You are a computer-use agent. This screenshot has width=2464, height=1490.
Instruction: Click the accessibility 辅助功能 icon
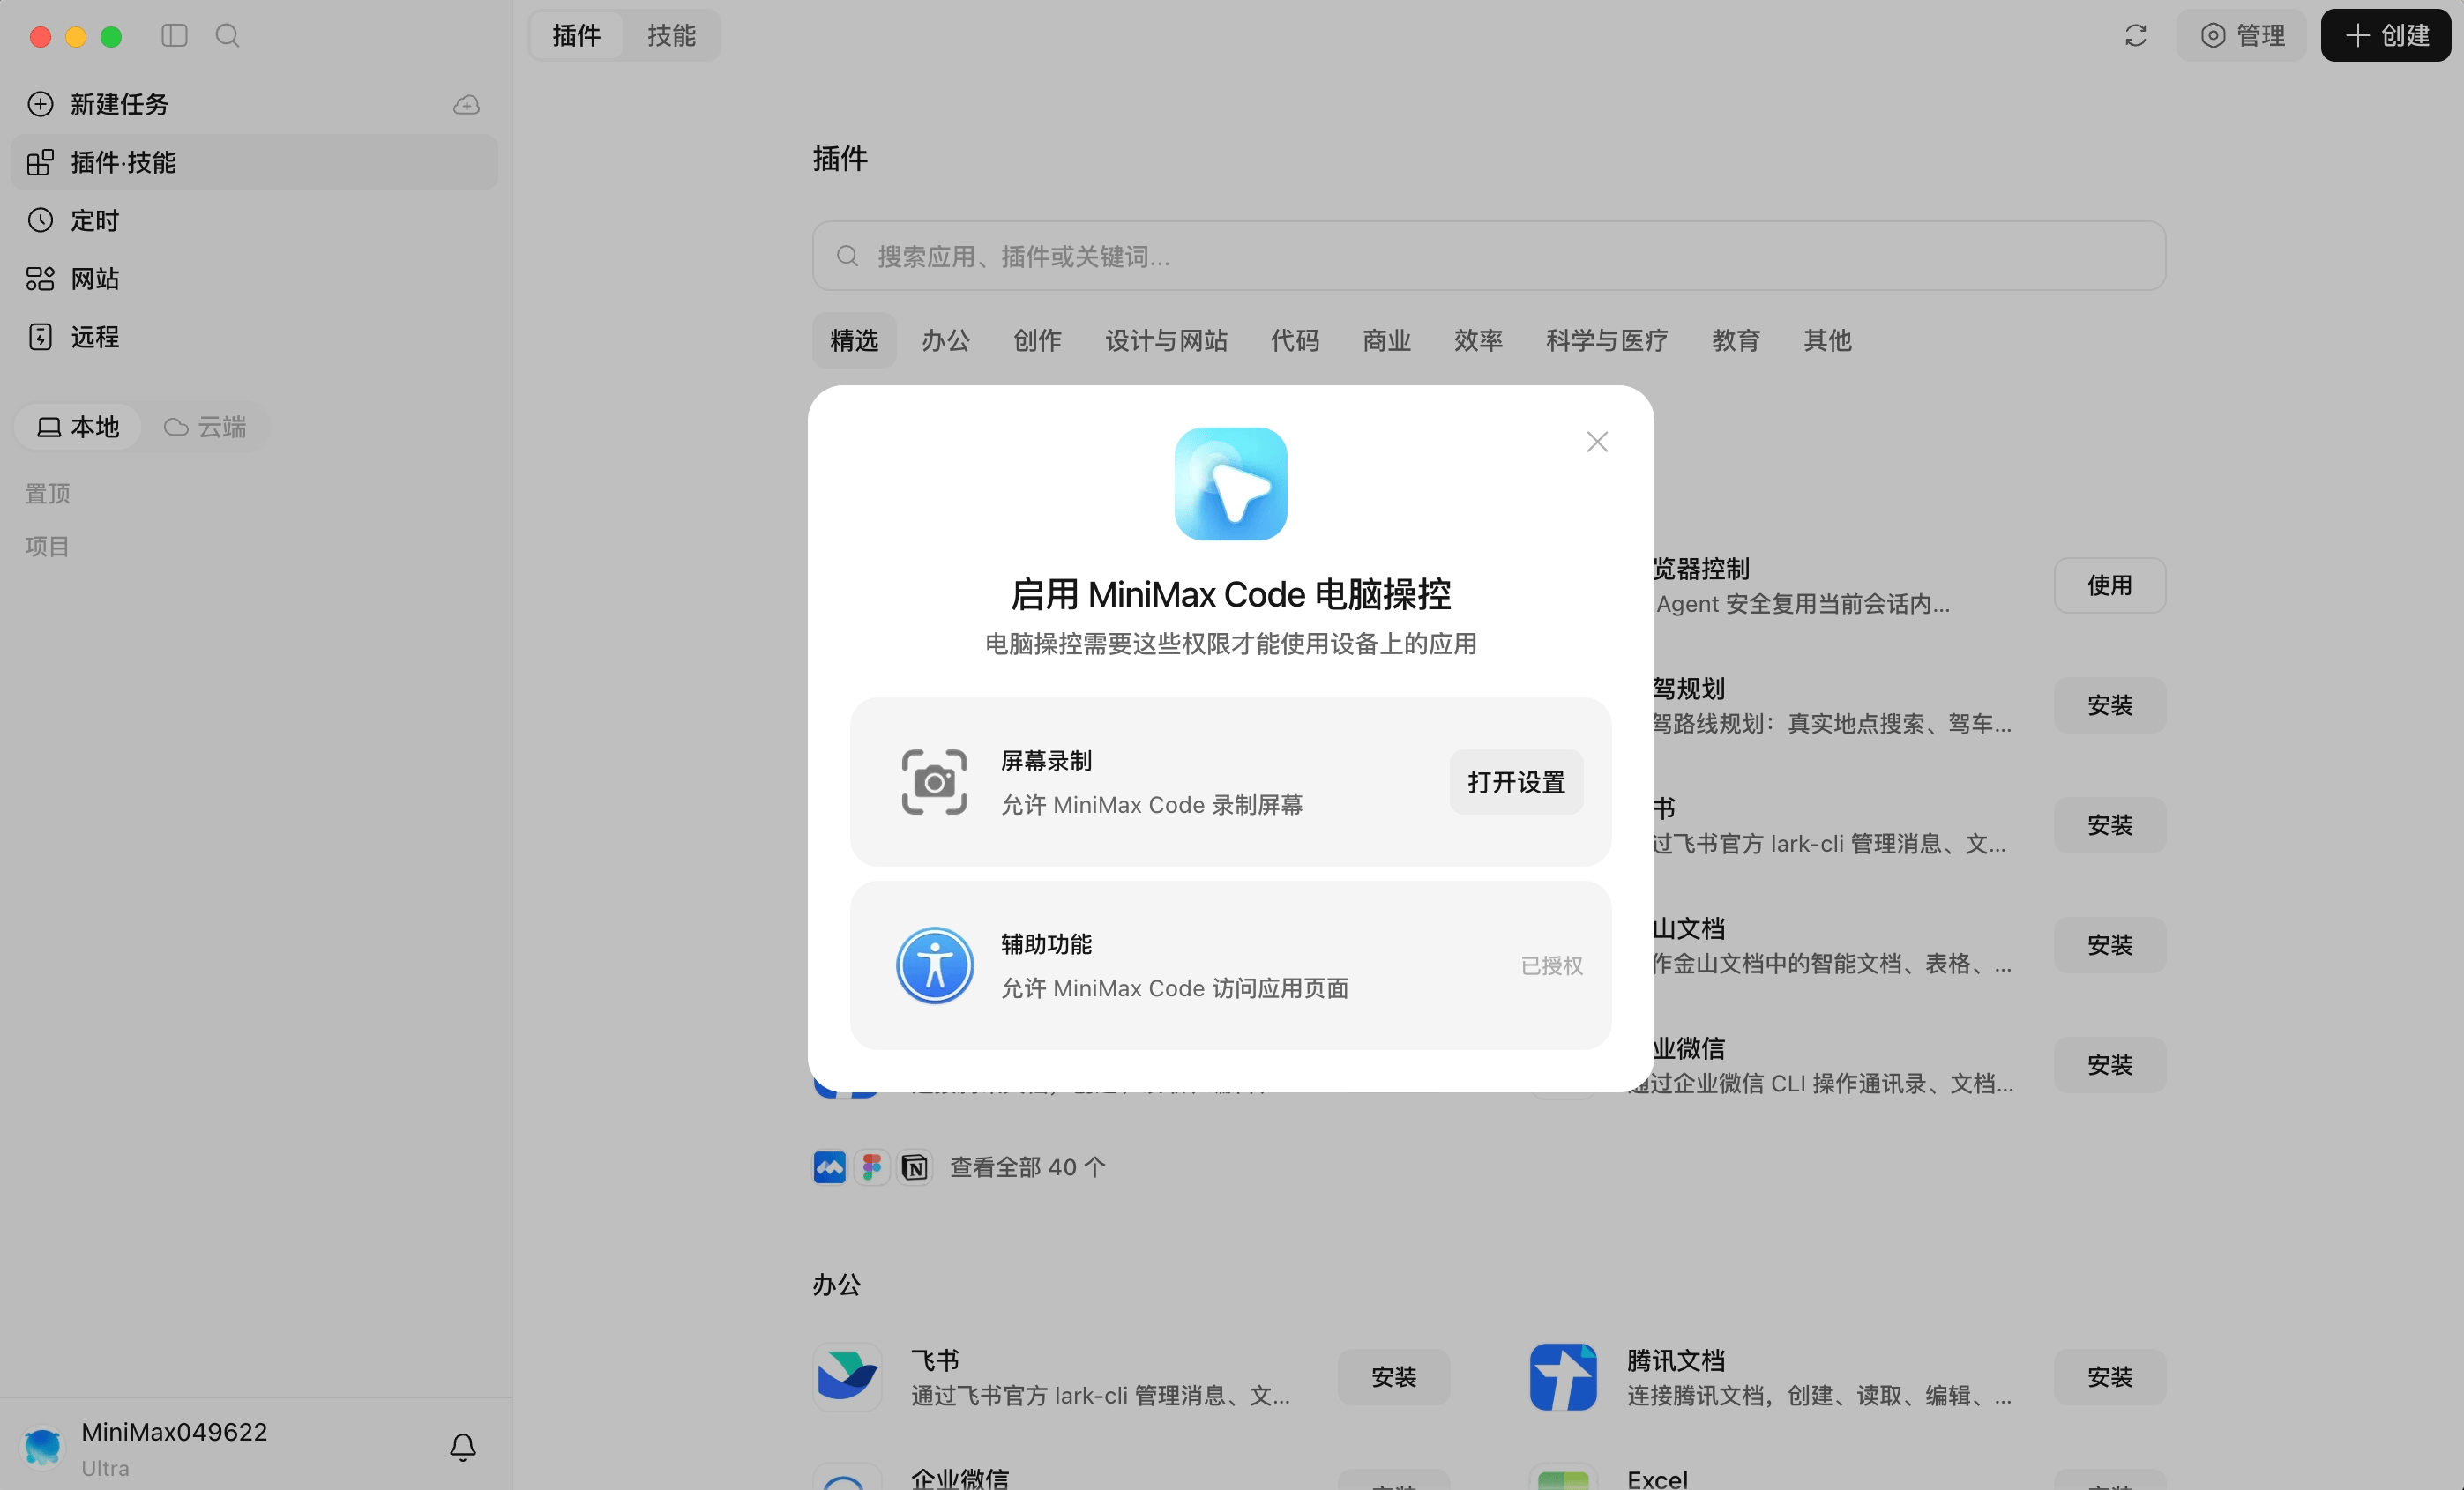(934, 965)
